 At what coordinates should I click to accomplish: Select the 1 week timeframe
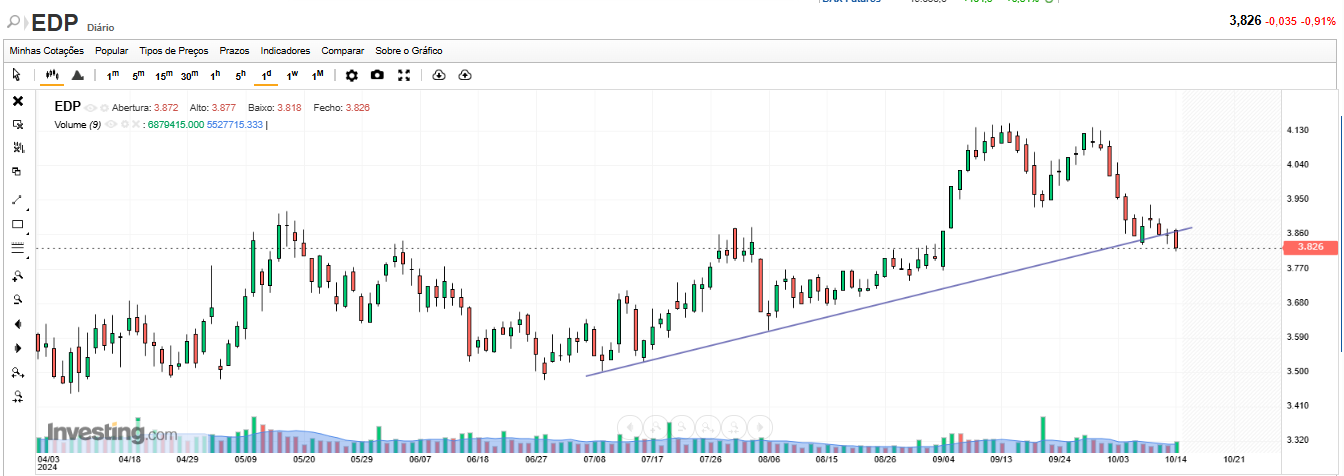pos(292,75)
